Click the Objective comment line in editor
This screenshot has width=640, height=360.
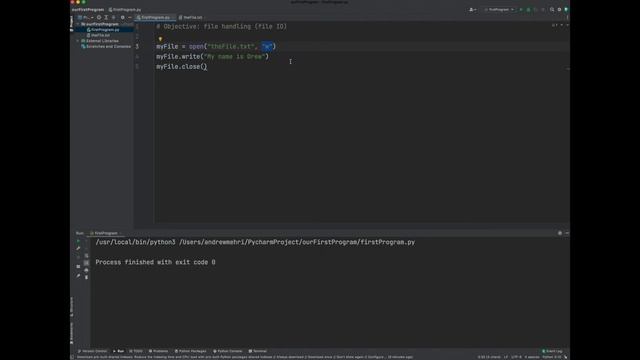222,27
